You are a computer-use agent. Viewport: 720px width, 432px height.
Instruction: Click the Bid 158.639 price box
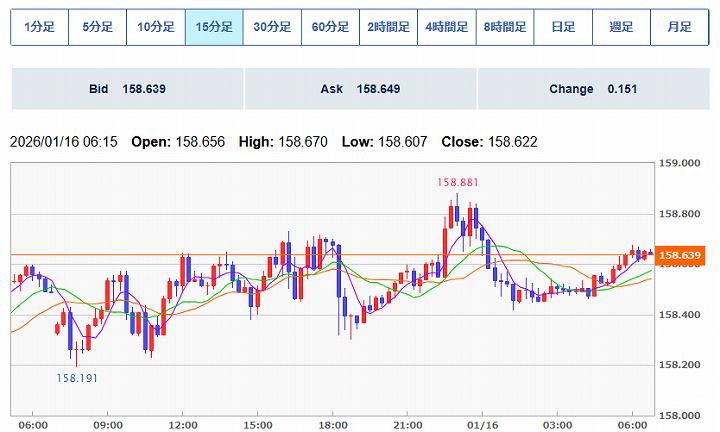click(126, 89)
